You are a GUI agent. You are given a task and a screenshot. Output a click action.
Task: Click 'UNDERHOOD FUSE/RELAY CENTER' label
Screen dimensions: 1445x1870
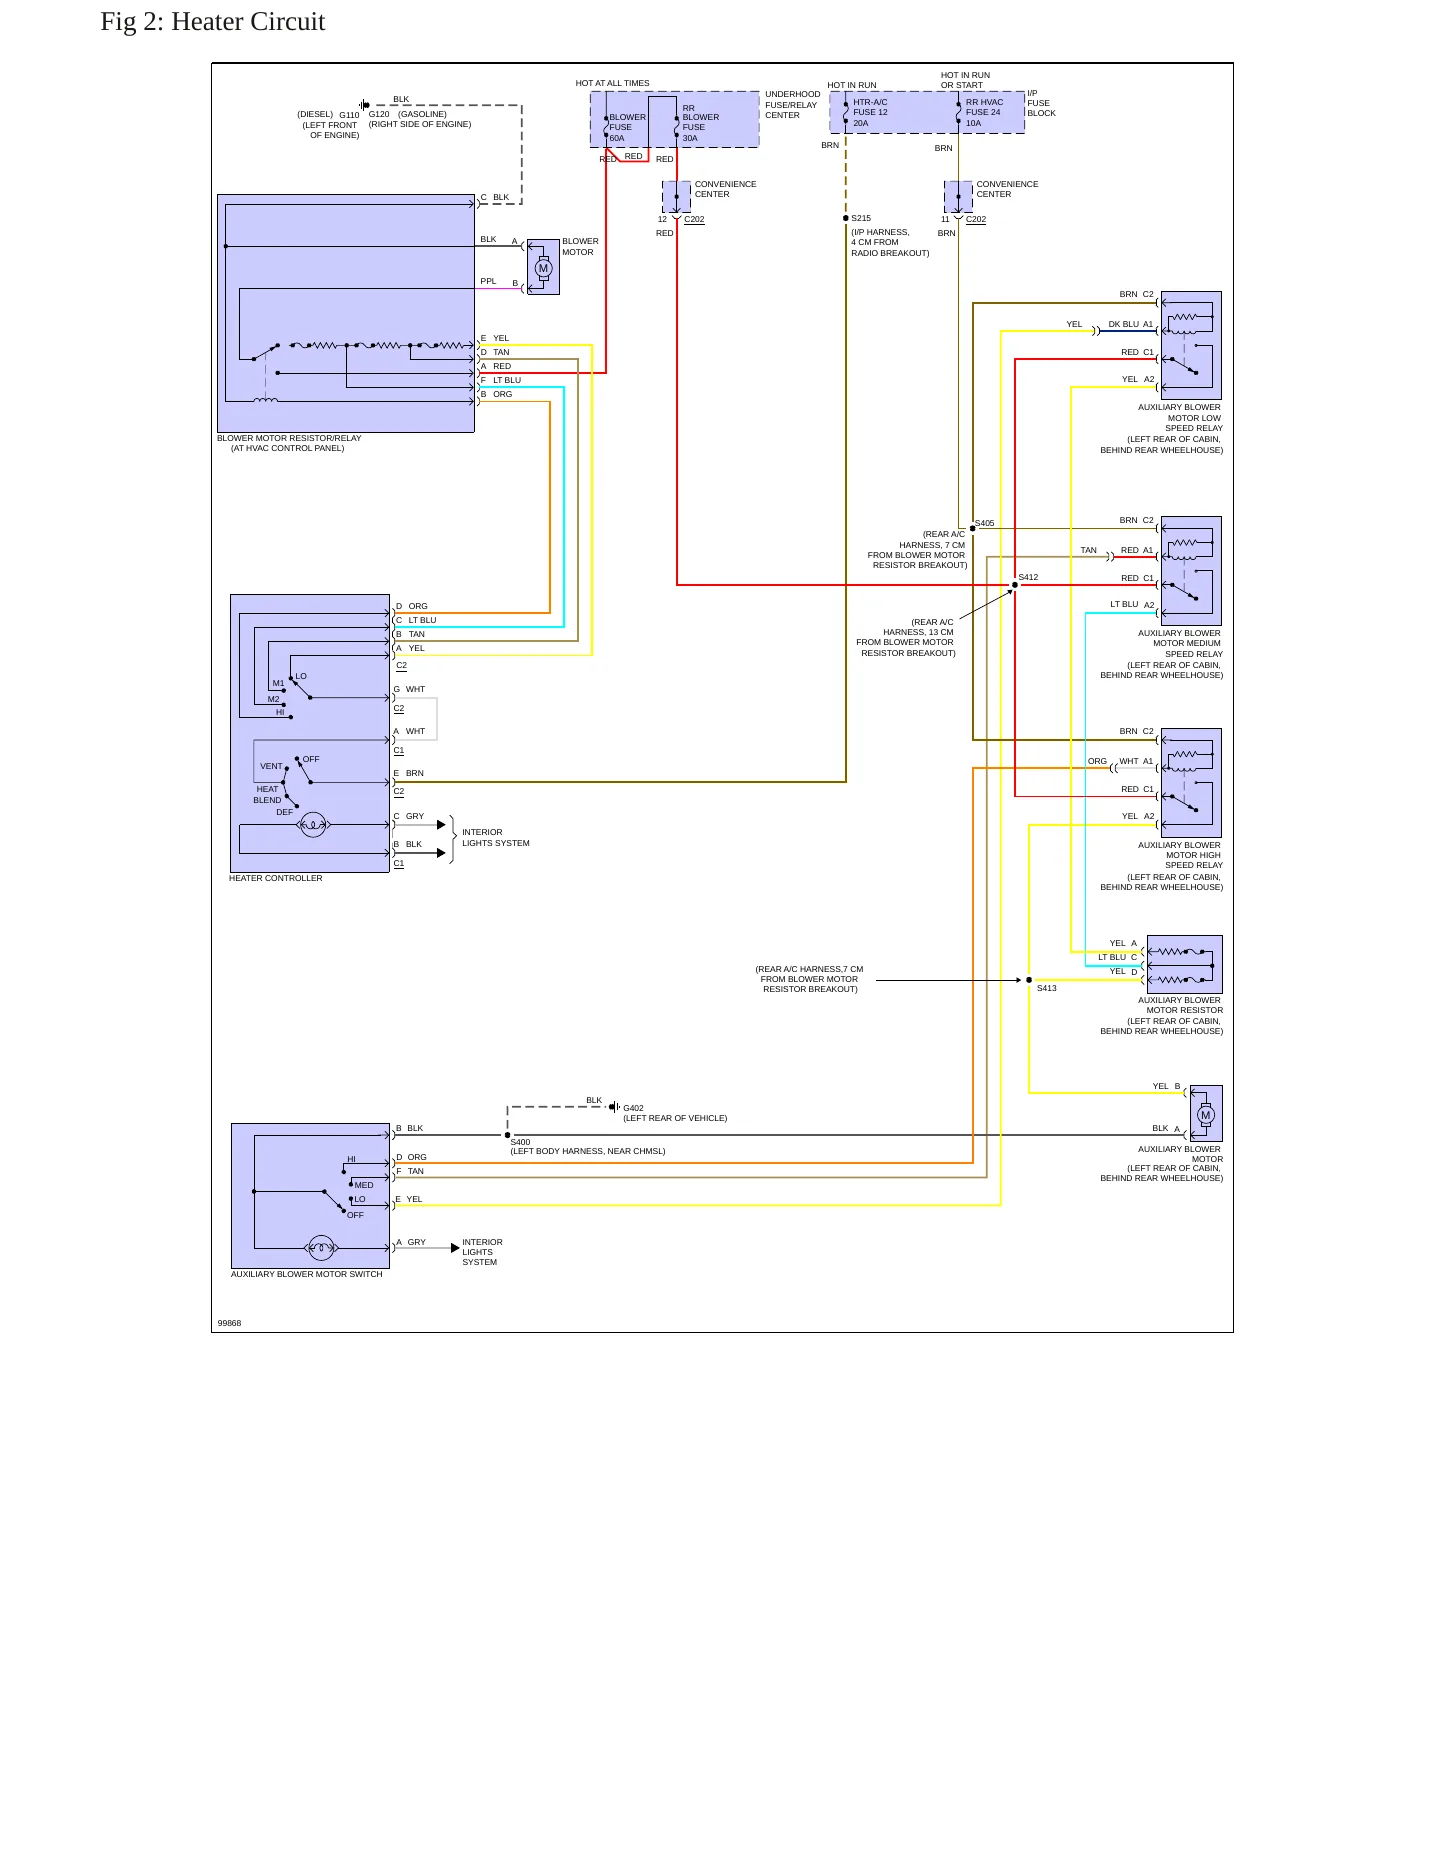pyautogui.click(x=792, y=105)
